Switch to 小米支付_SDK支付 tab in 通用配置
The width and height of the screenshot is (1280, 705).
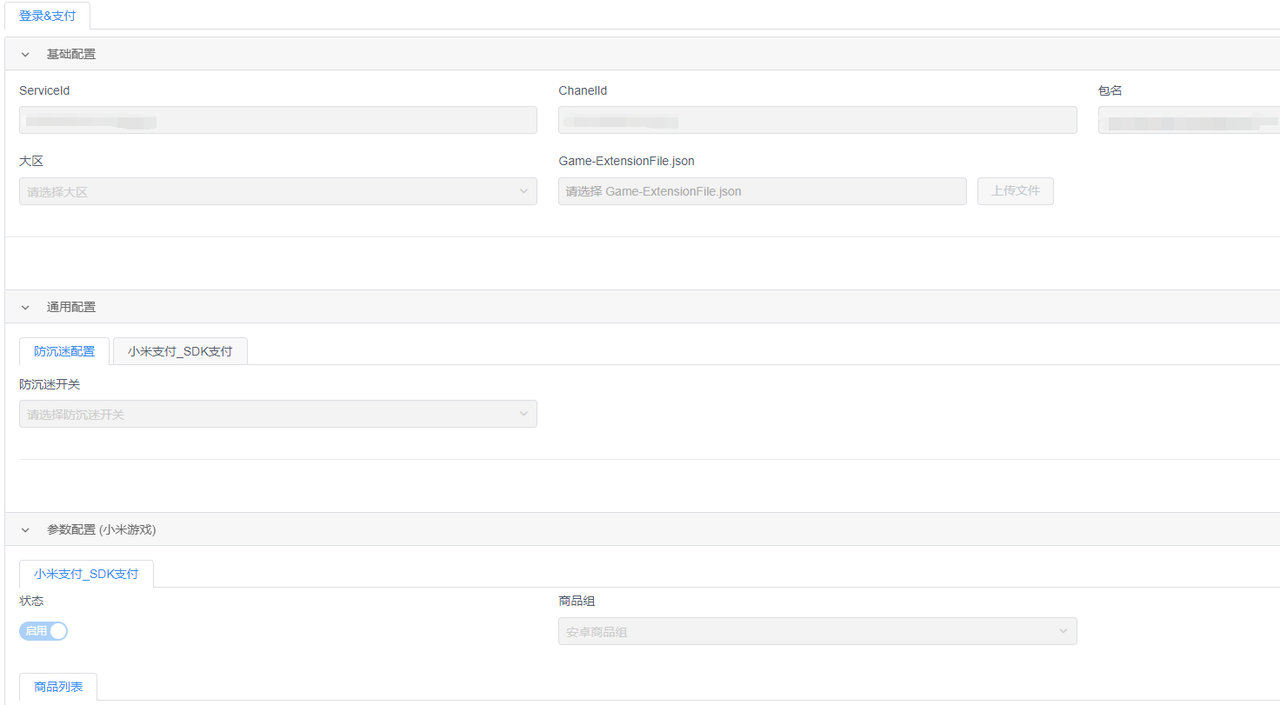pyautogui.click(x=180, y=351)
